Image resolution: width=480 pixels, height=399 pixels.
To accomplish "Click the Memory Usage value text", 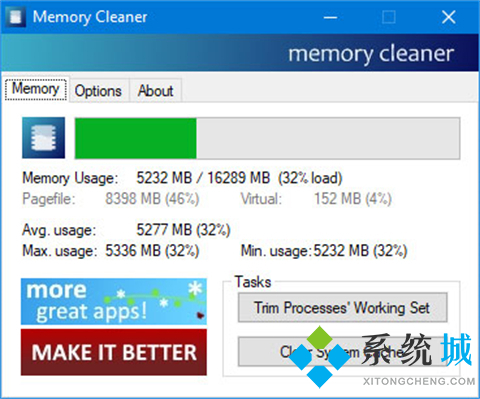I will click(239, 178).
